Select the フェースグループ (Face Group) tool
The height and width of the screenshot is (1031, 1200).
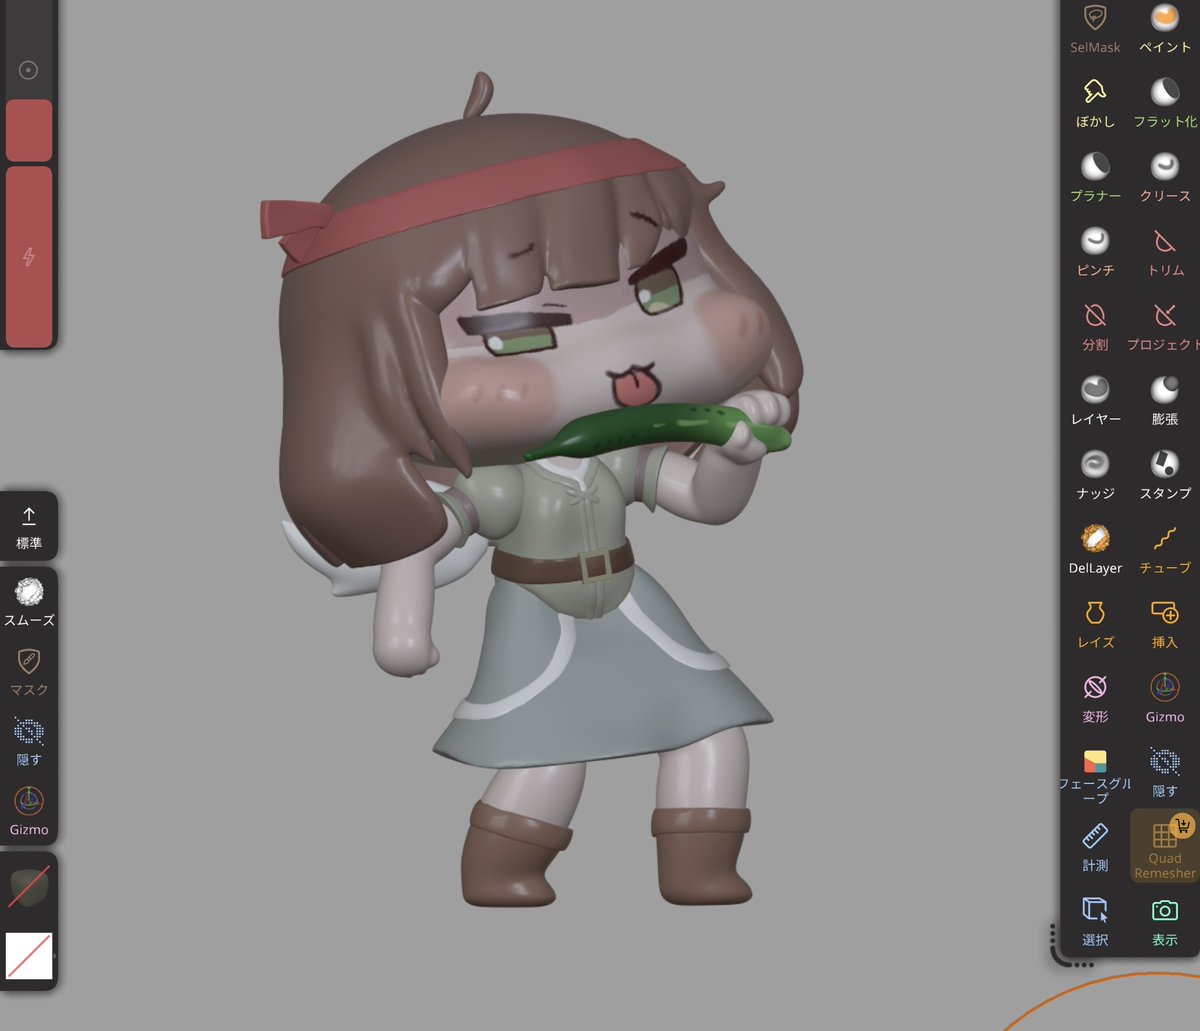[1095, 775]
